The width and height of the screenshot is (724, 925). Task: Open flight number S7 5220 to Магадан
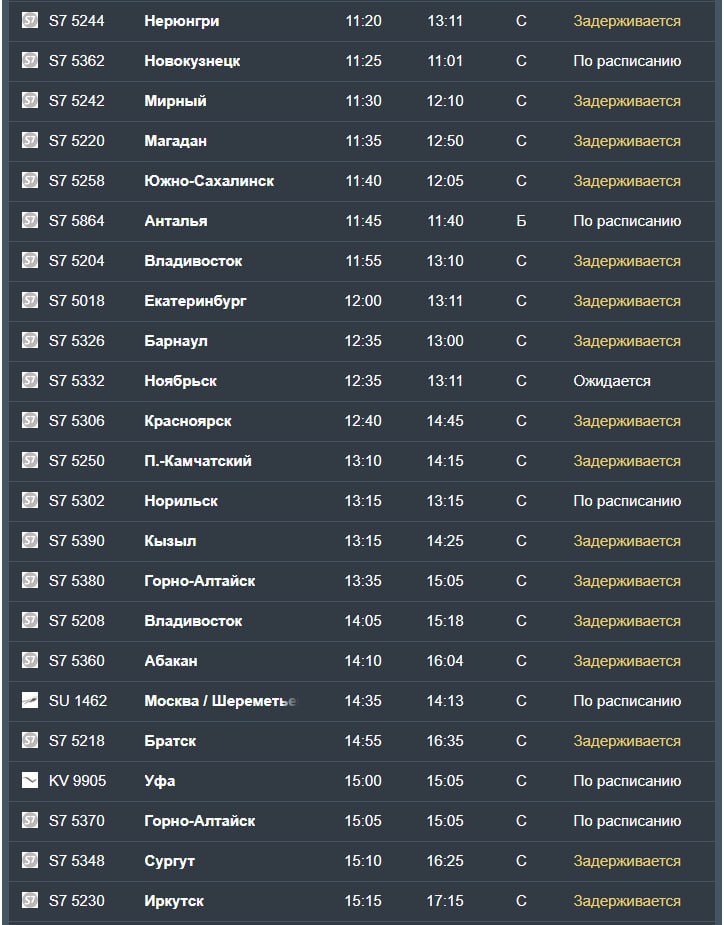pyautogui.click(x=77, y=141)
